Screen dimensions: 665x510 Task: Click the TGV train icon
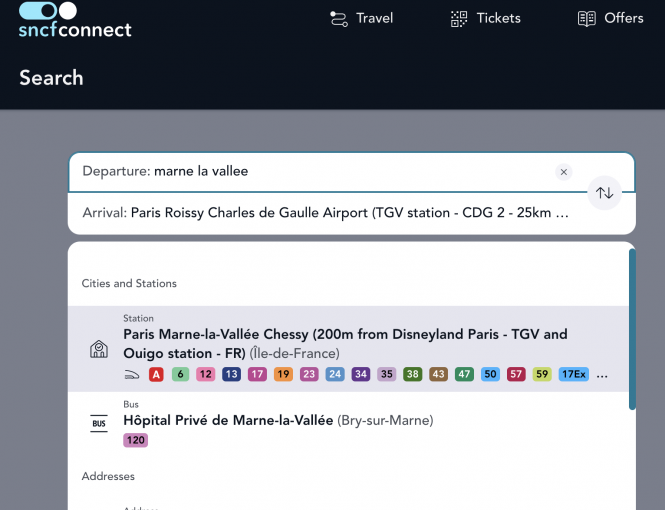(131, 374)
